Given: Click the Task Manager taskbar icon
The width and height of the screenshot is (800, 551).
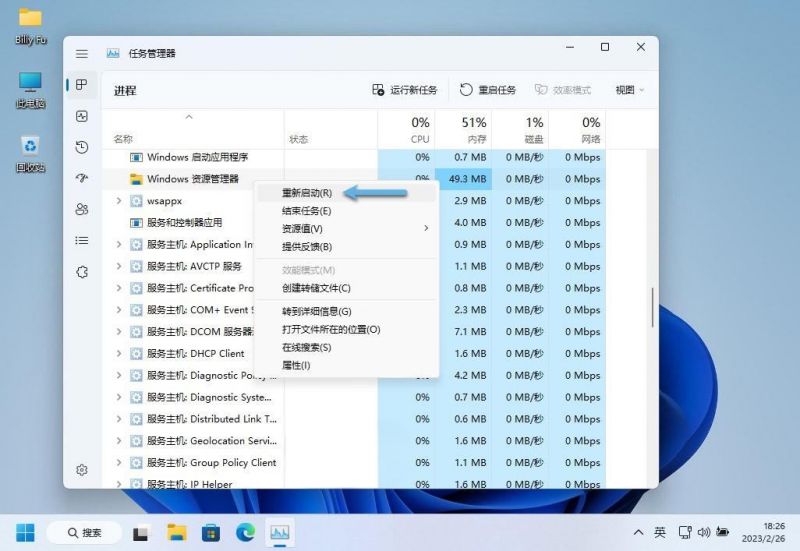Looking at the screenshot, I should 280,533.
